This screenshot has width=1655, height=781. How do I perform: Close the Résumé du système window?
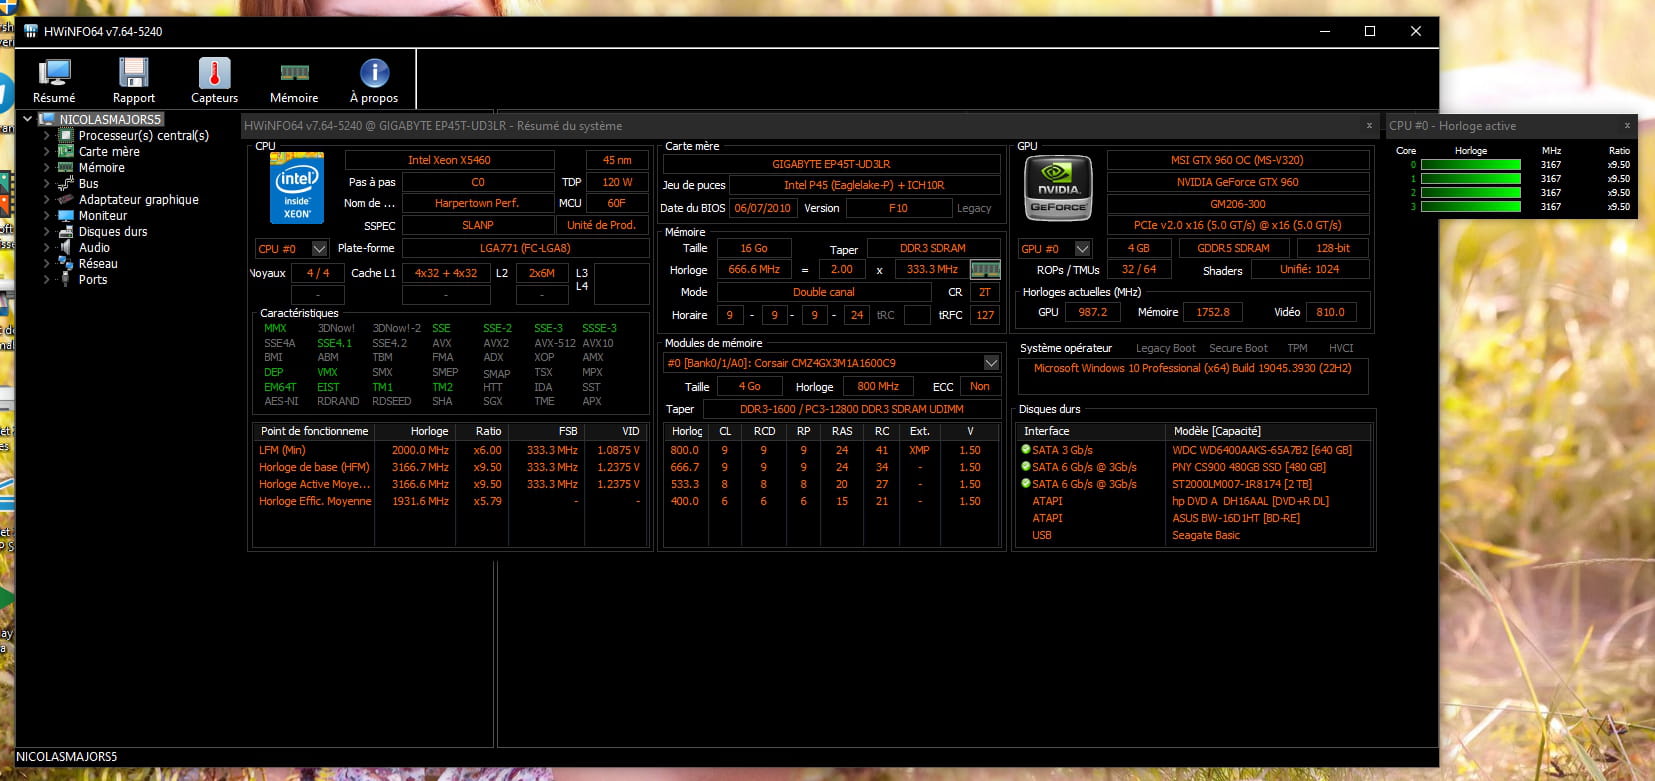click(x=1369, y=125)
